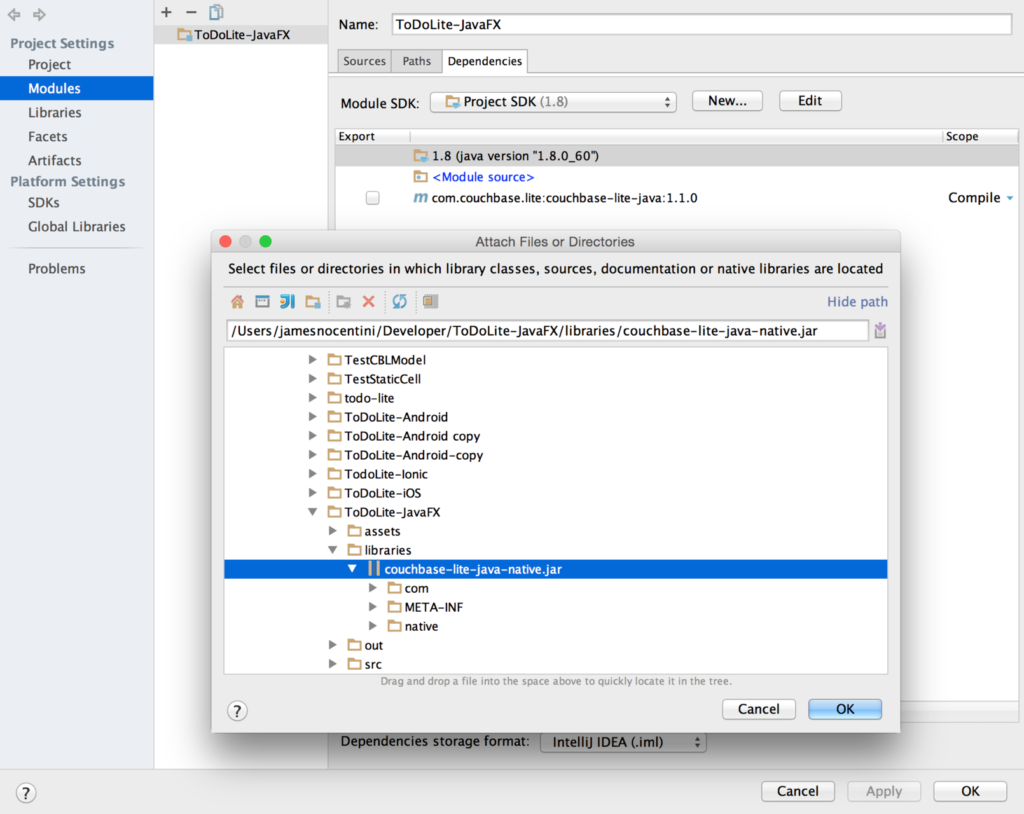Expand the native folder in the tree

click(372, 626)
